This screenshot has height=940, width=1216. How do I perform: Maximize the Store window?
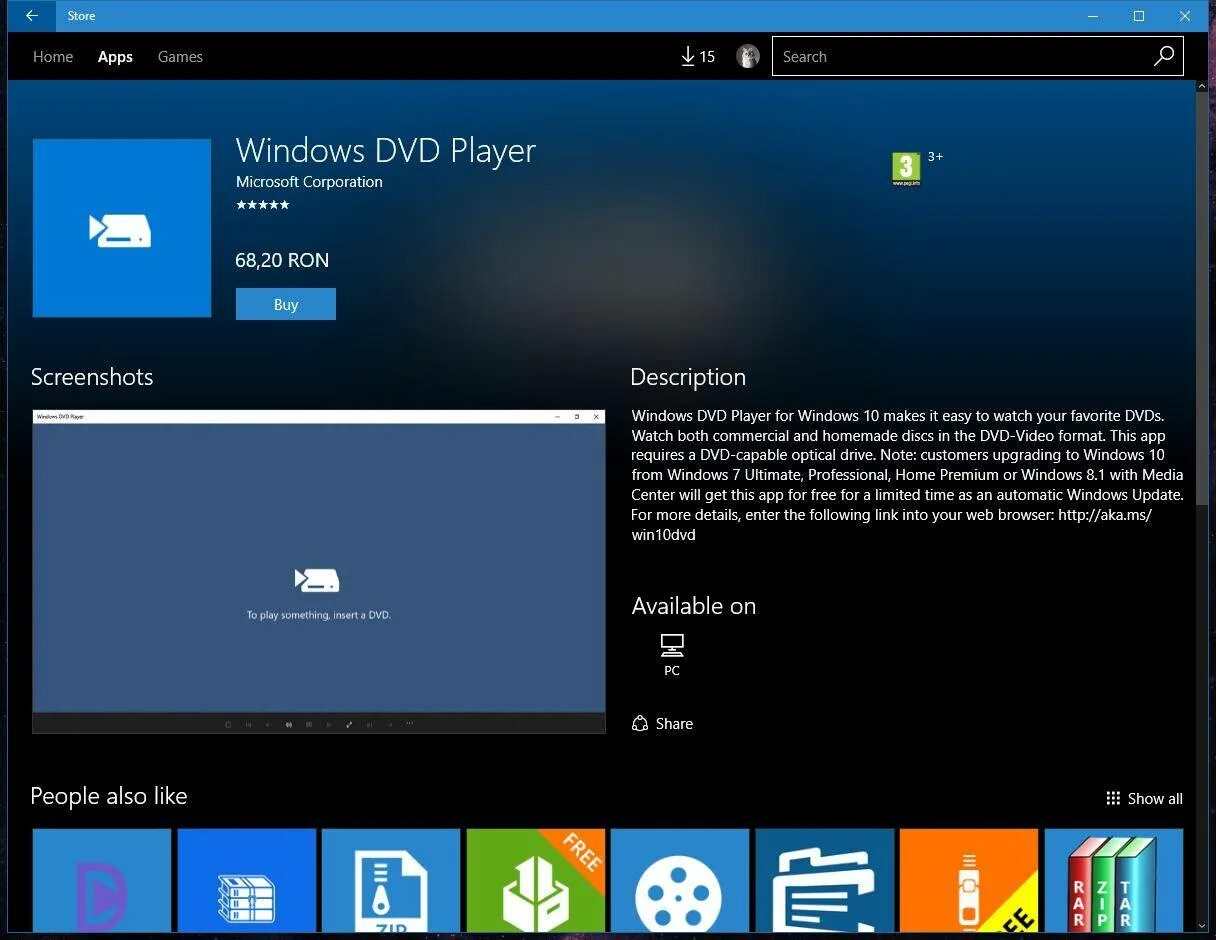(1139, 16)
